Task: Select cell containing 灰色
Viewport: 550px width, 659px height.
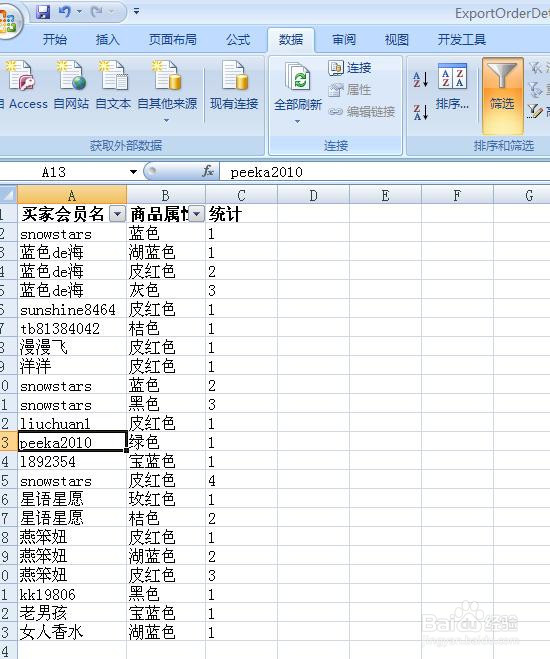Action: pyautogui.click(x=166, y=290)
